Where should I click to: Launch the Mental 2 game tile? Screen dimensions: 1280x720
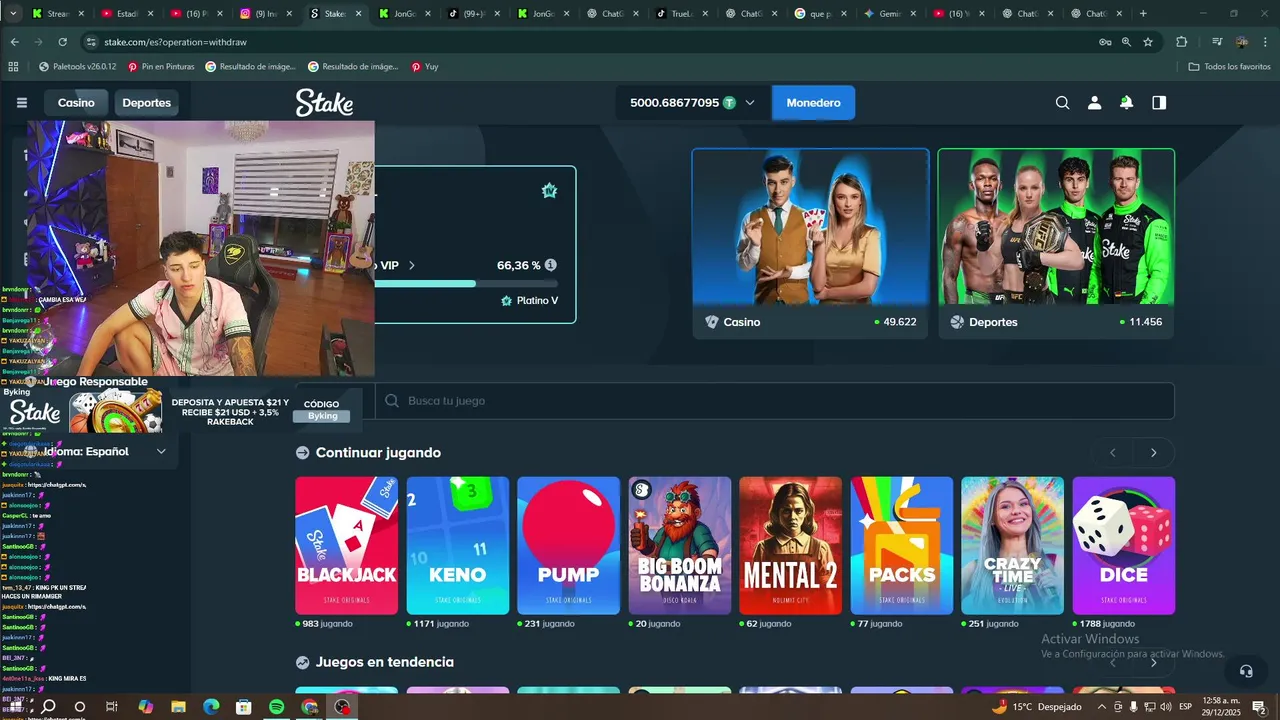[790, 545]
